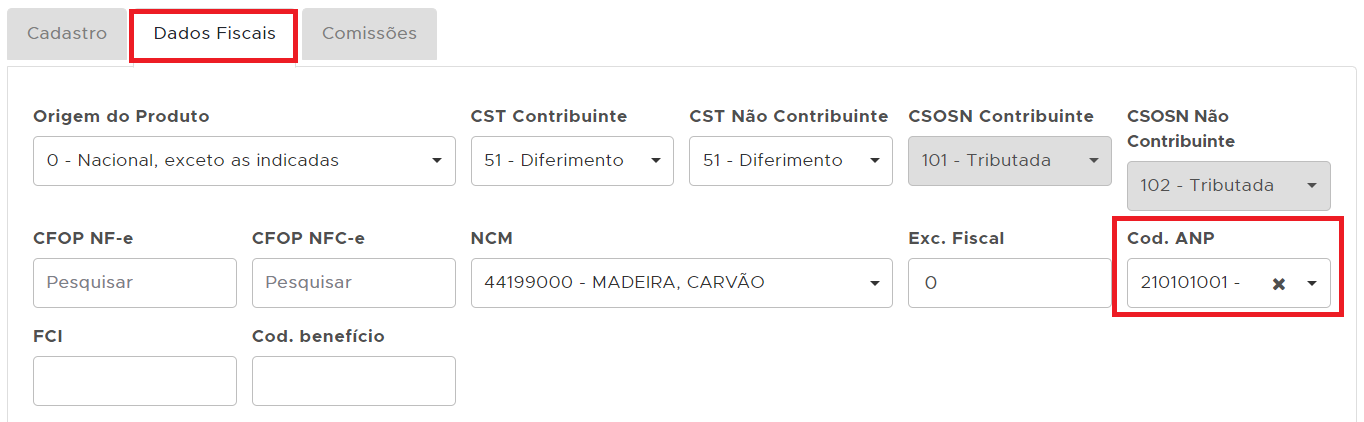Open the Comissões tab
The width and height of the screenshot is (1364, 422).
369,34
